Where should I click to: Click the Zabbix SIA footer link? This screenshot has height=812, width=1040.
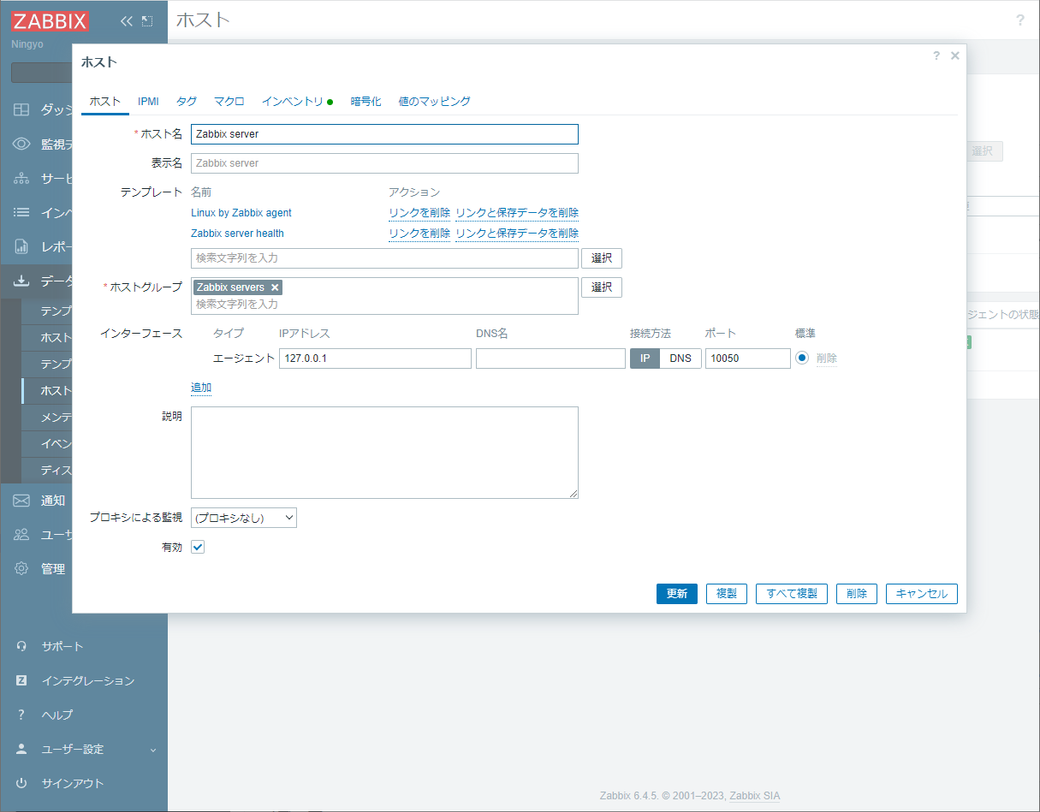pos(755,795)
